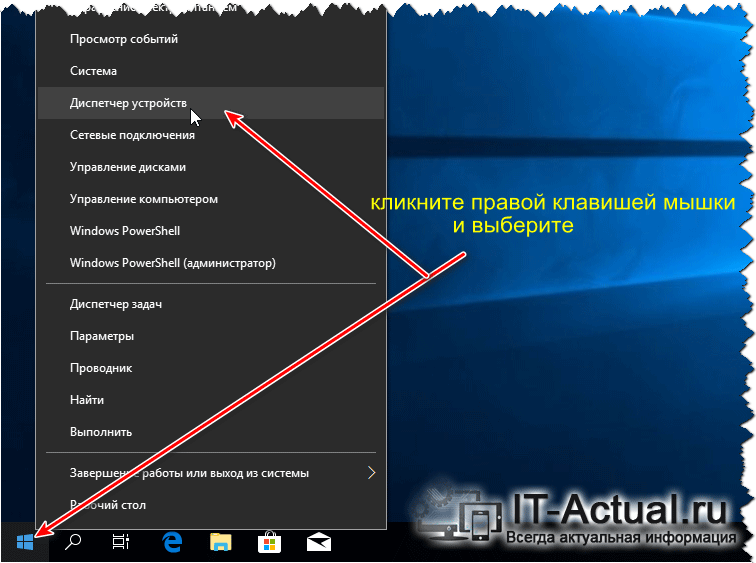Select 'Параметры' menu entry
Image resolution: width=756 pixels, height=563 pixels.
pos(211,336)
